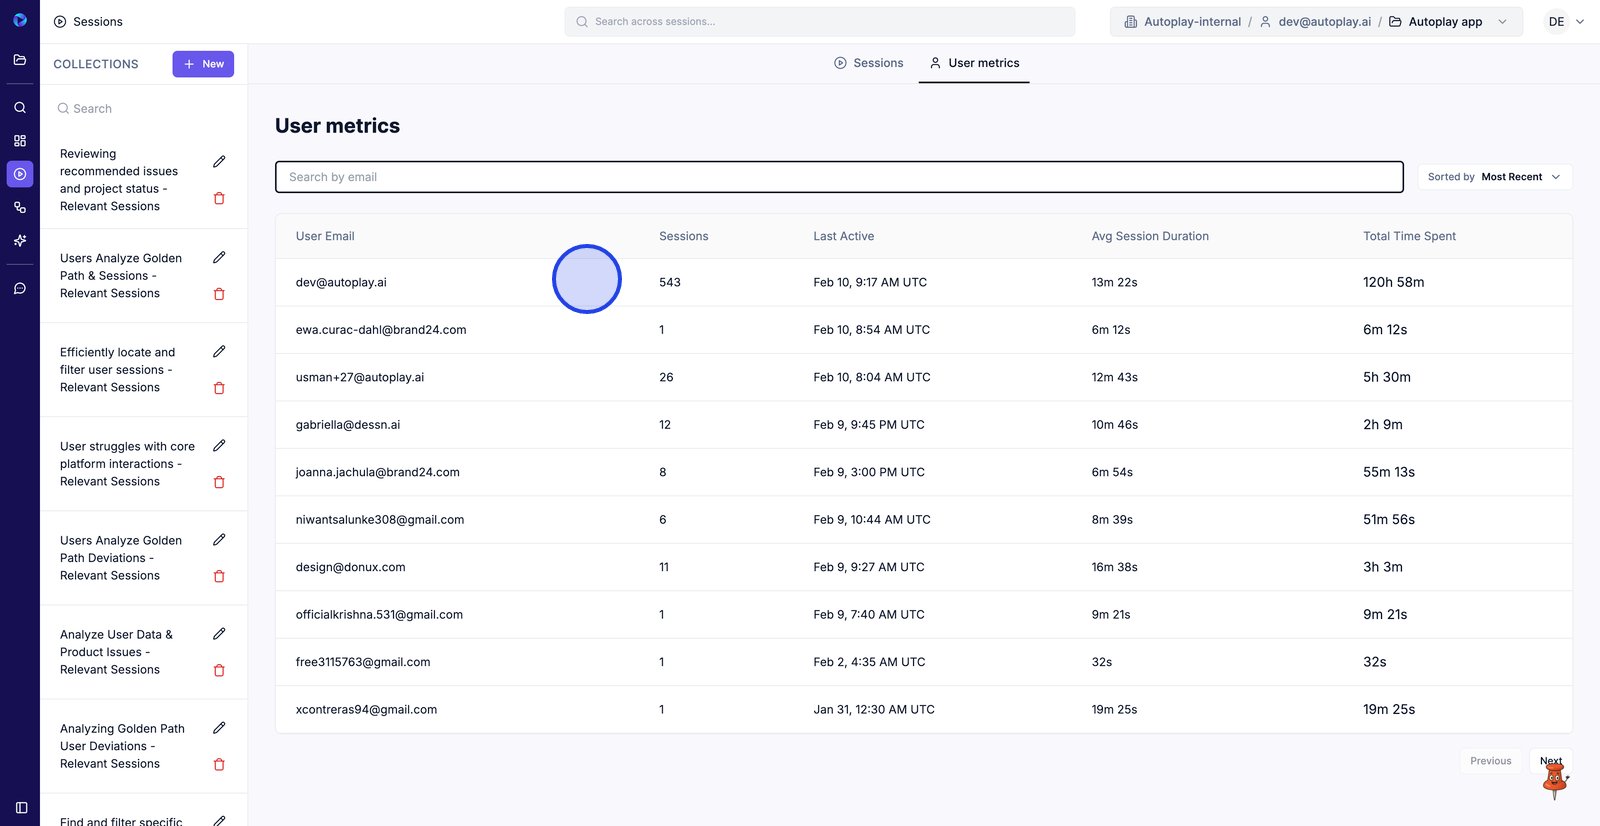Open the dev@autoplay.ai user row
1600x826 pixels.
[x=341, y=283]
